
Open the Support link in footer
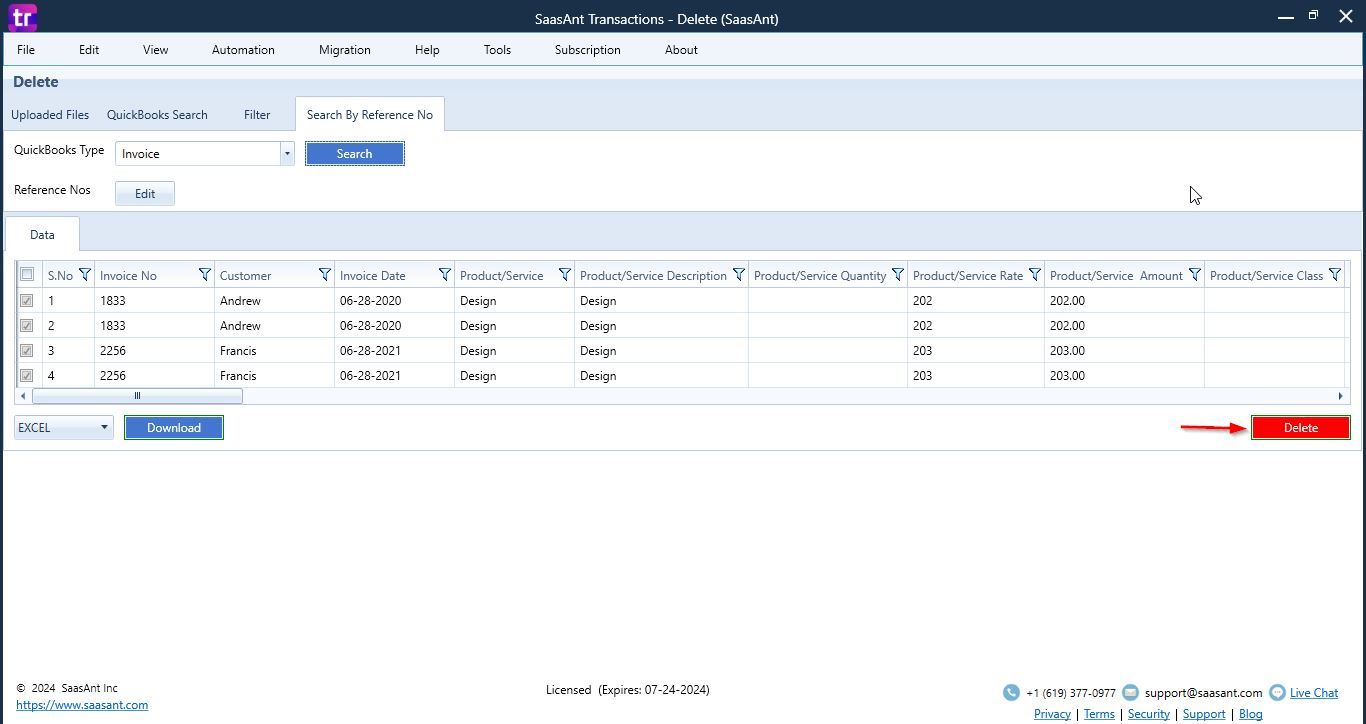tap(1204, 714)
